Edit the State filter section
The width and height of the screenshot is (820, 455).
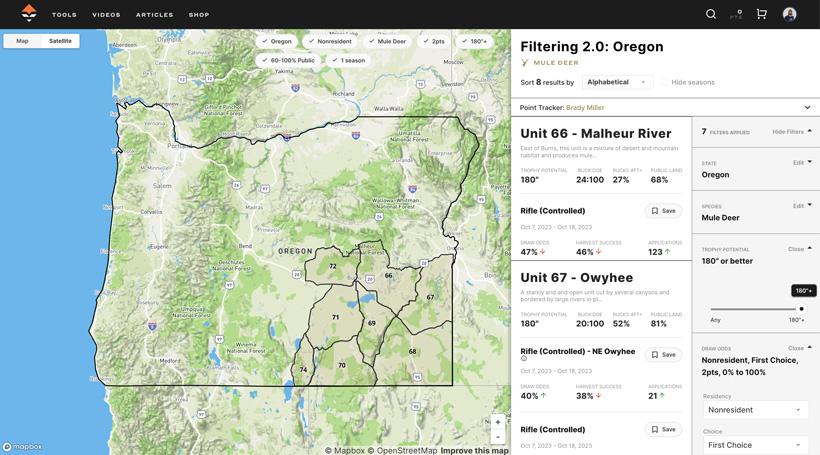tap(802, 163)
